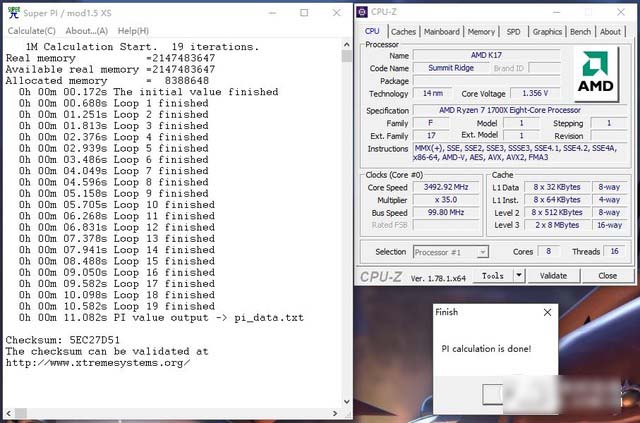
Task: Open the Help(H) menu
Action: 134,31
